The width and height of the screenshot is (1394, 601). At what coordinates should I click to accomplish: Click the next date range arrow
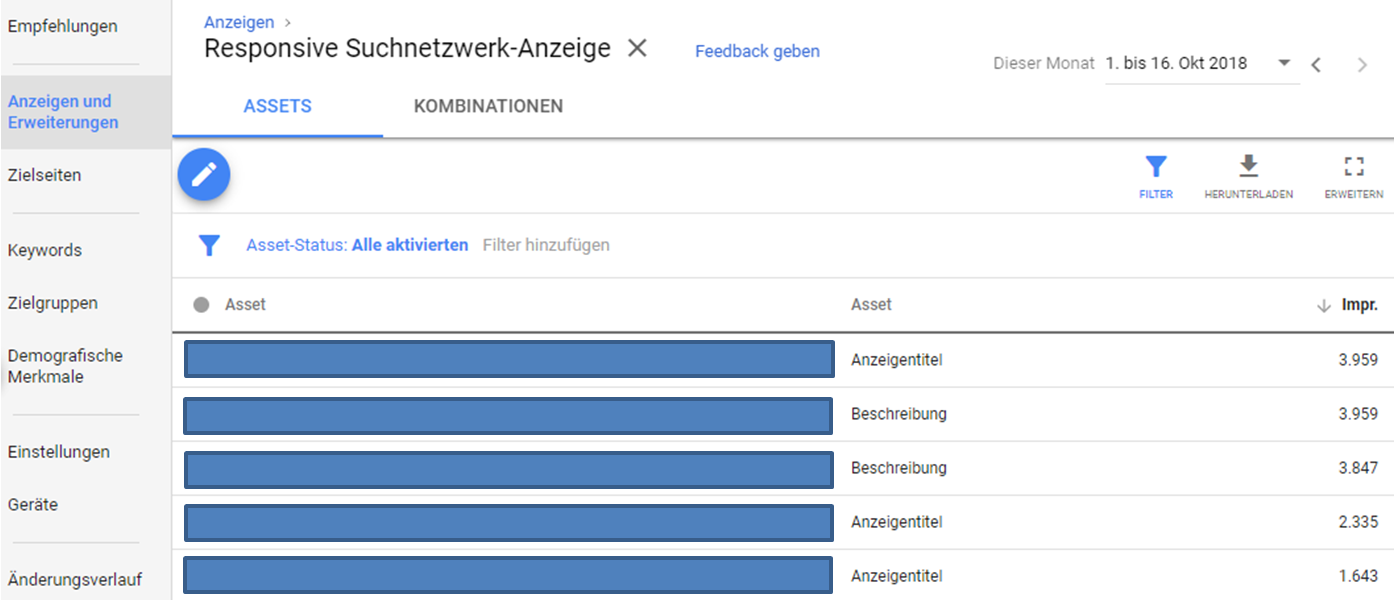point(1362,64)
